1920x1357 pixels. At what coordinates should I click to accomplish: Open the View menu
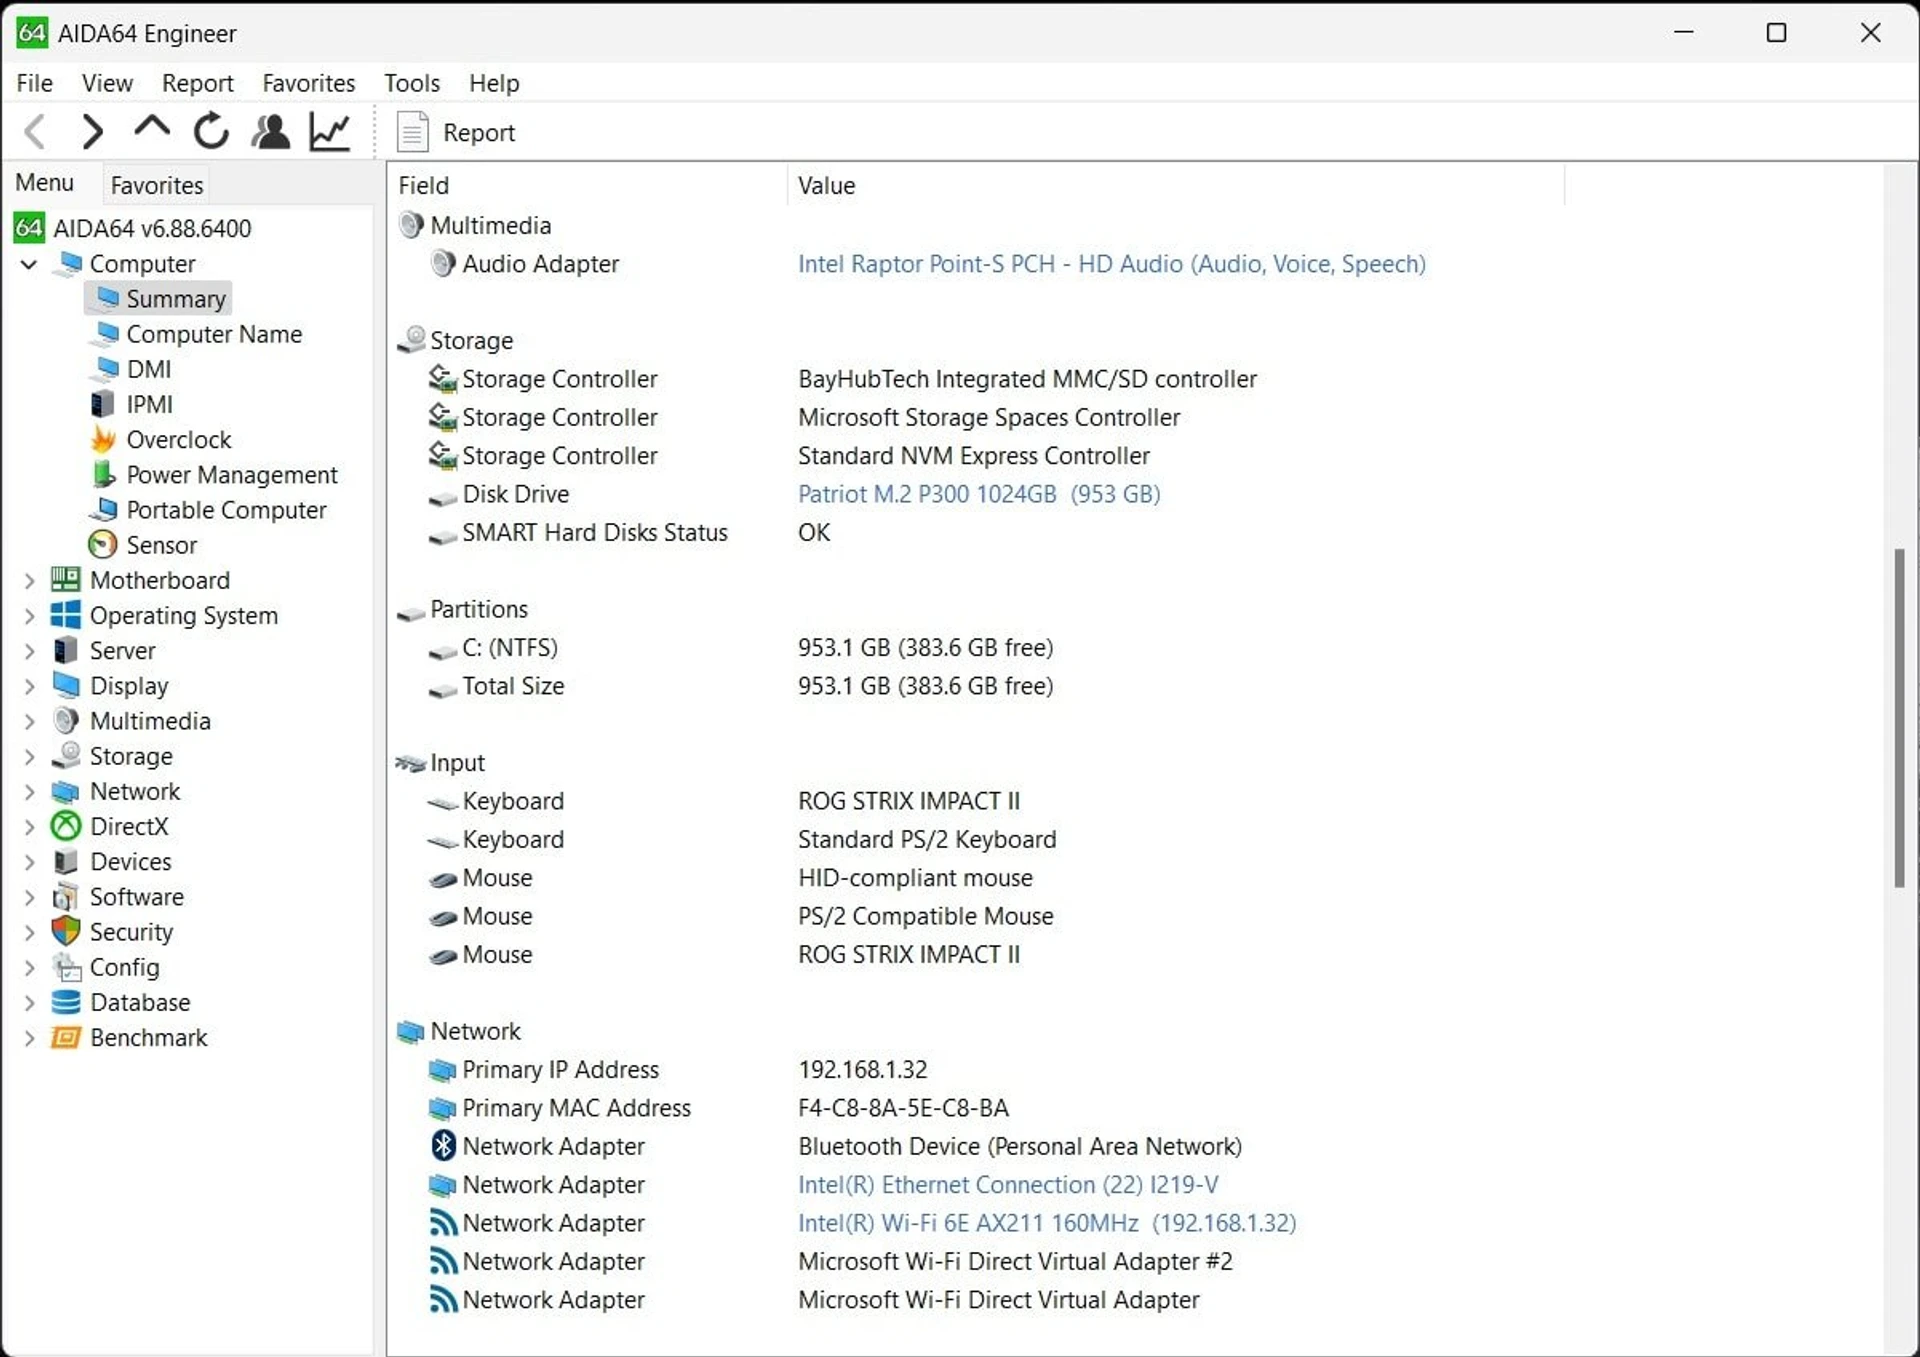[x=107, y=83]
